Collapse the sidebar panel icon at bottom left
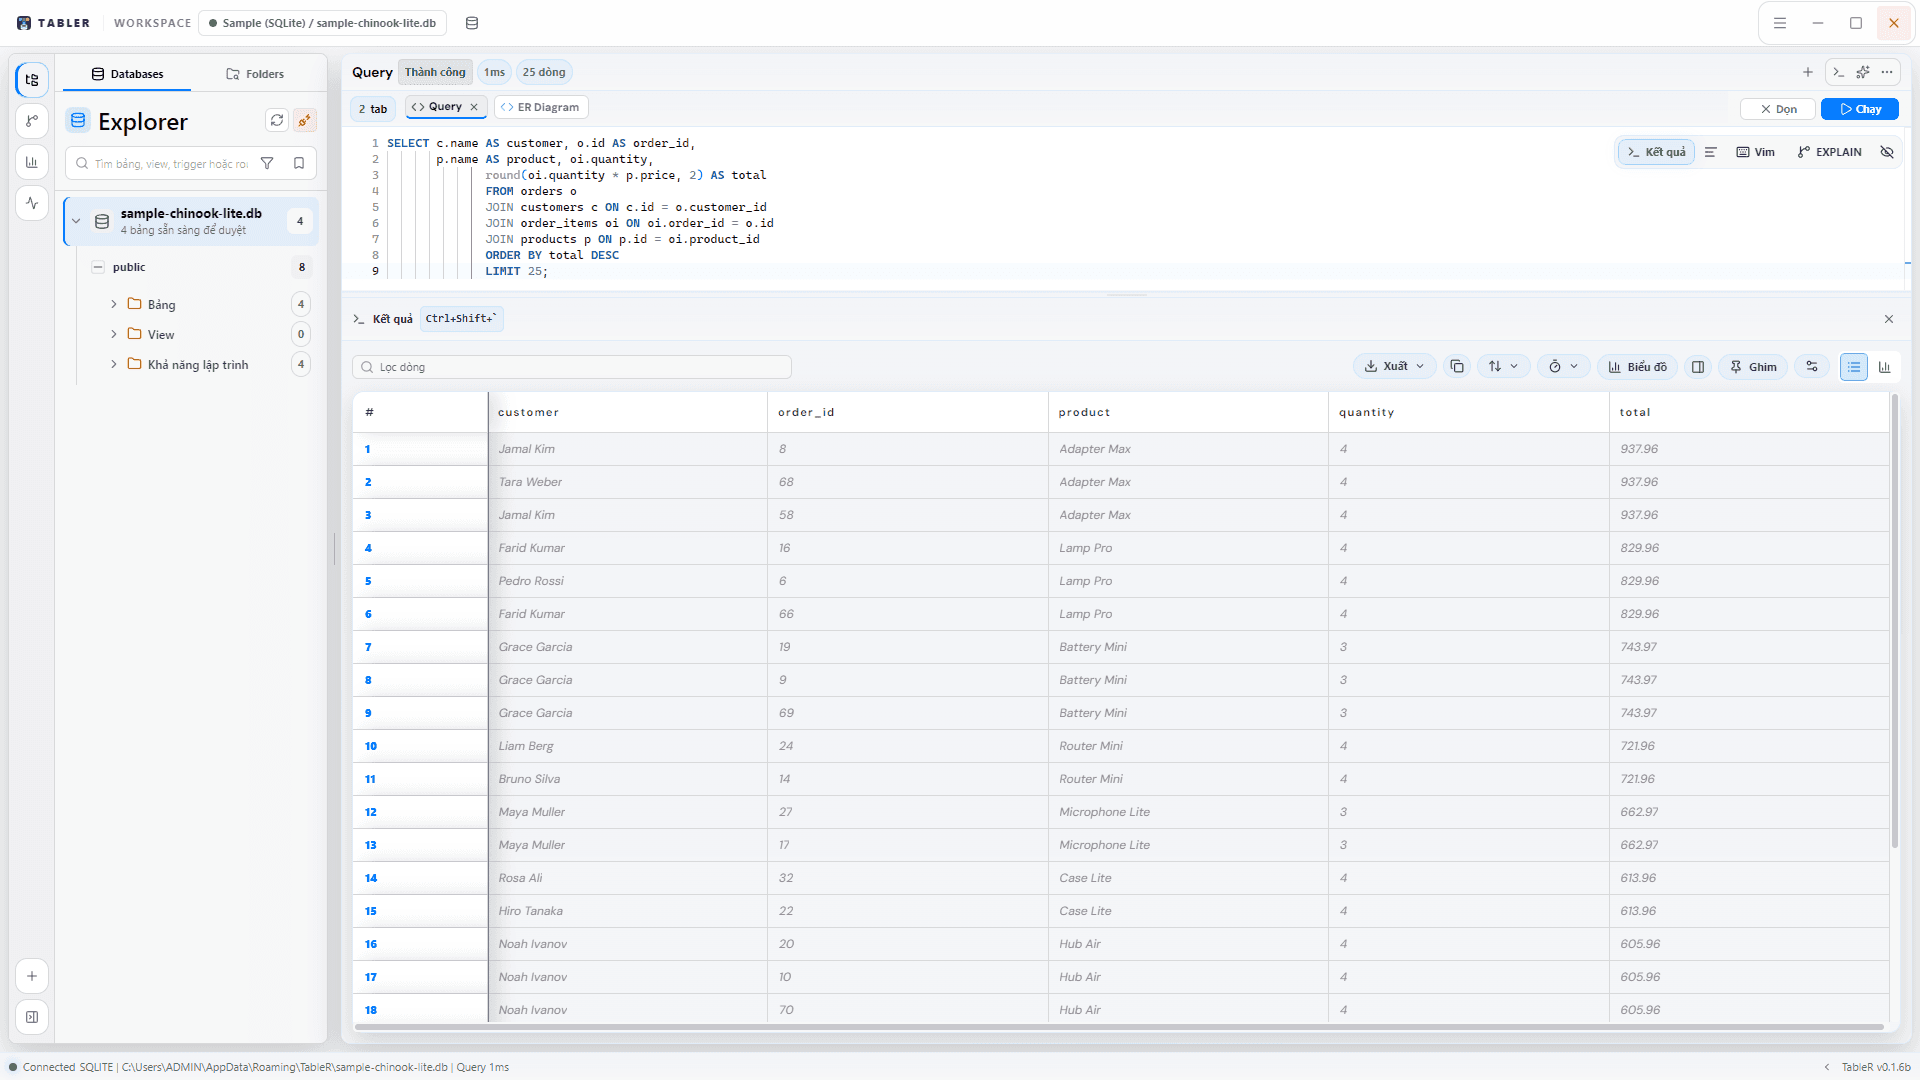 (32, 1017)
